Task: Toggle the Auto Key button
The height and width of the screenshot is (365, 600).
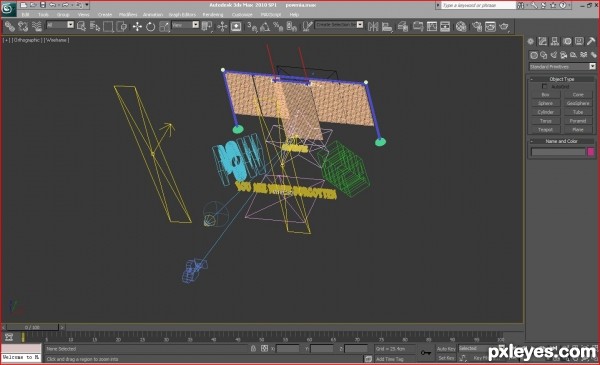Action: tap(446, 349)
